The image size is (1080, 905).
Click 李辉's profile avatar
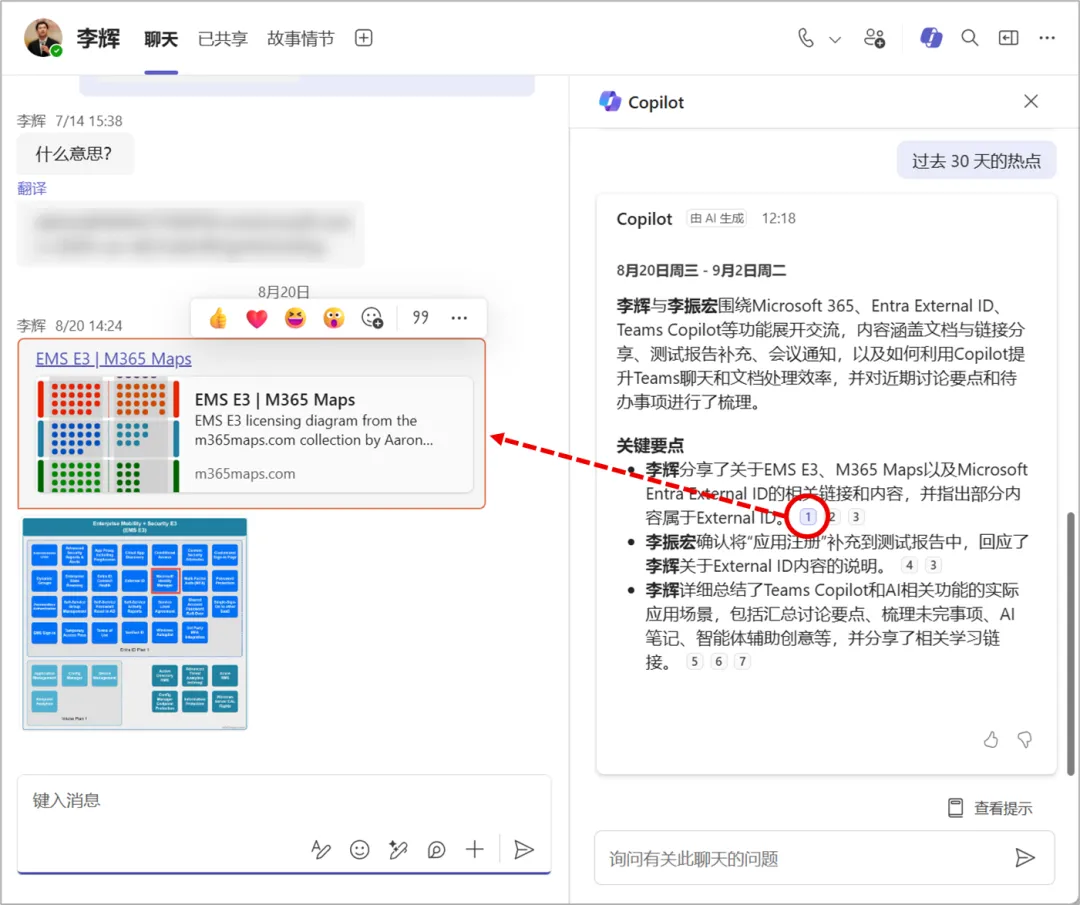click(43, 38)
